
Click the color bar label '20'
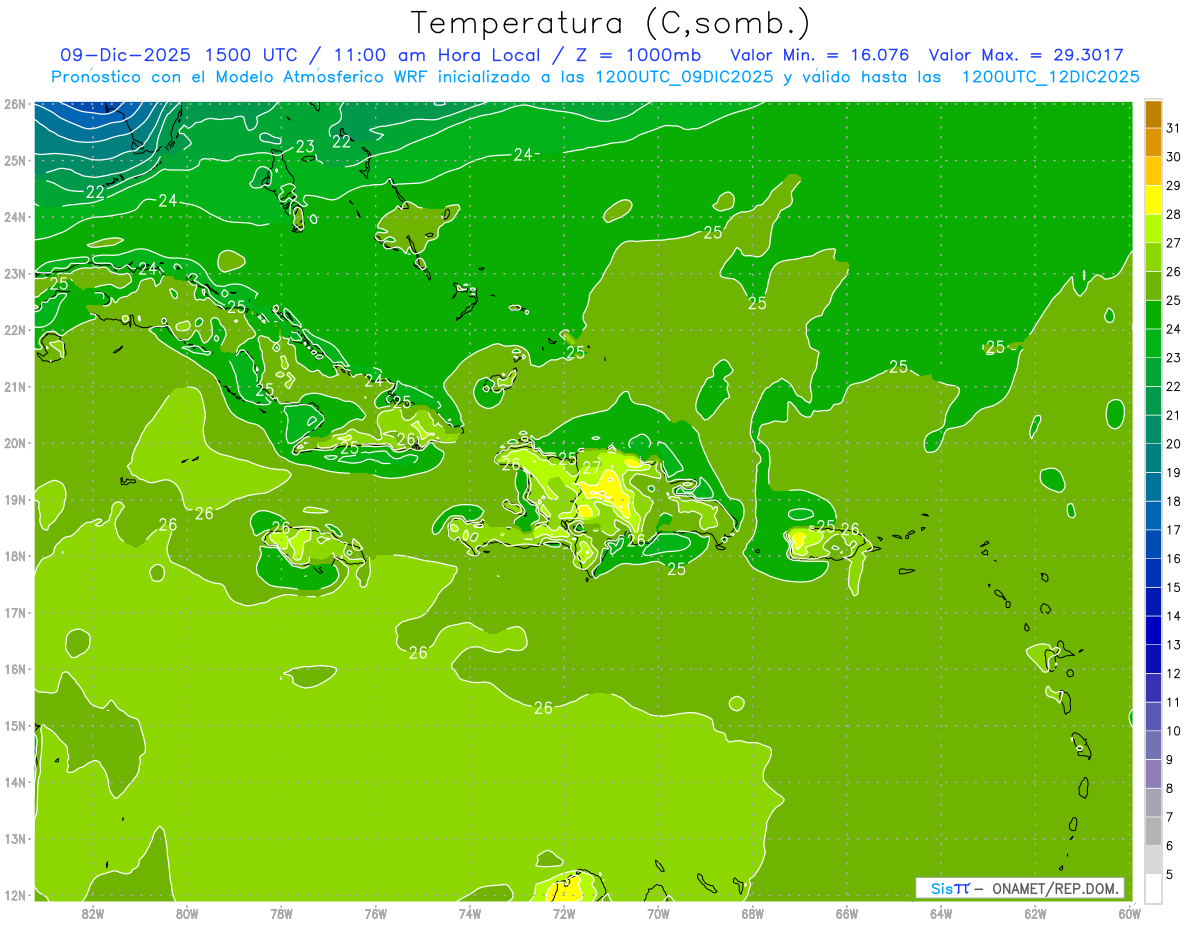pos(1174,444)
